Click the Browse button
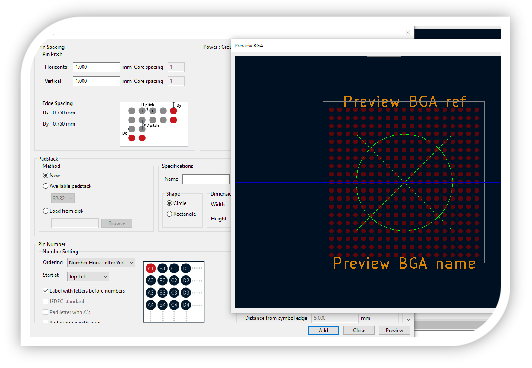This screenshot has width=532, height=368. pos(116,223)
